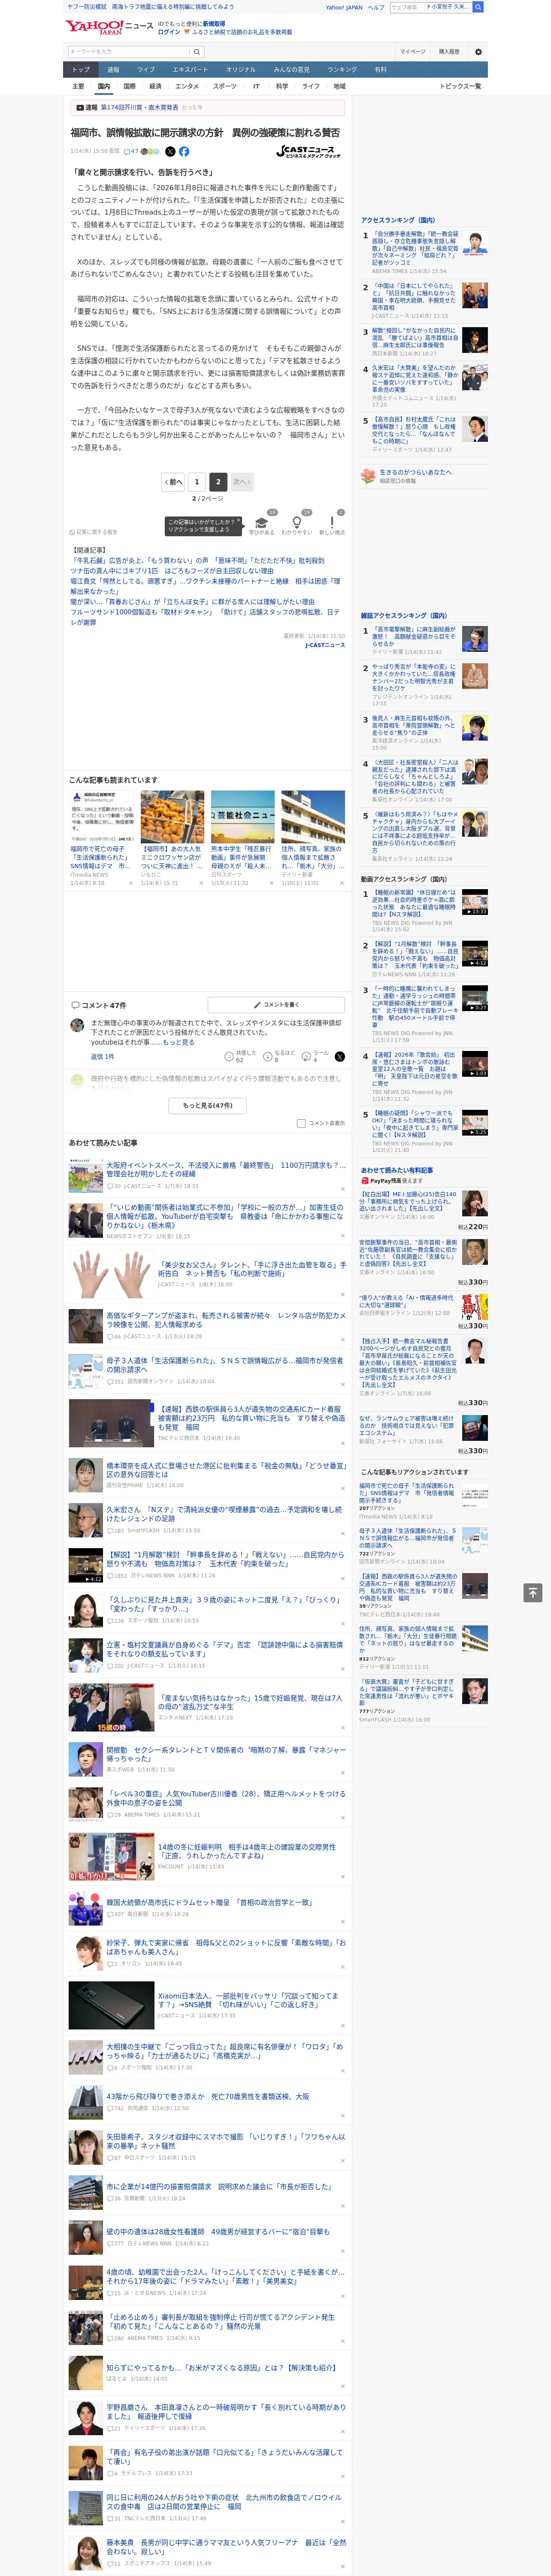Open paid article 旧日本軍 MEI 加勝心 for 220円

click(x=409, y=1202)
